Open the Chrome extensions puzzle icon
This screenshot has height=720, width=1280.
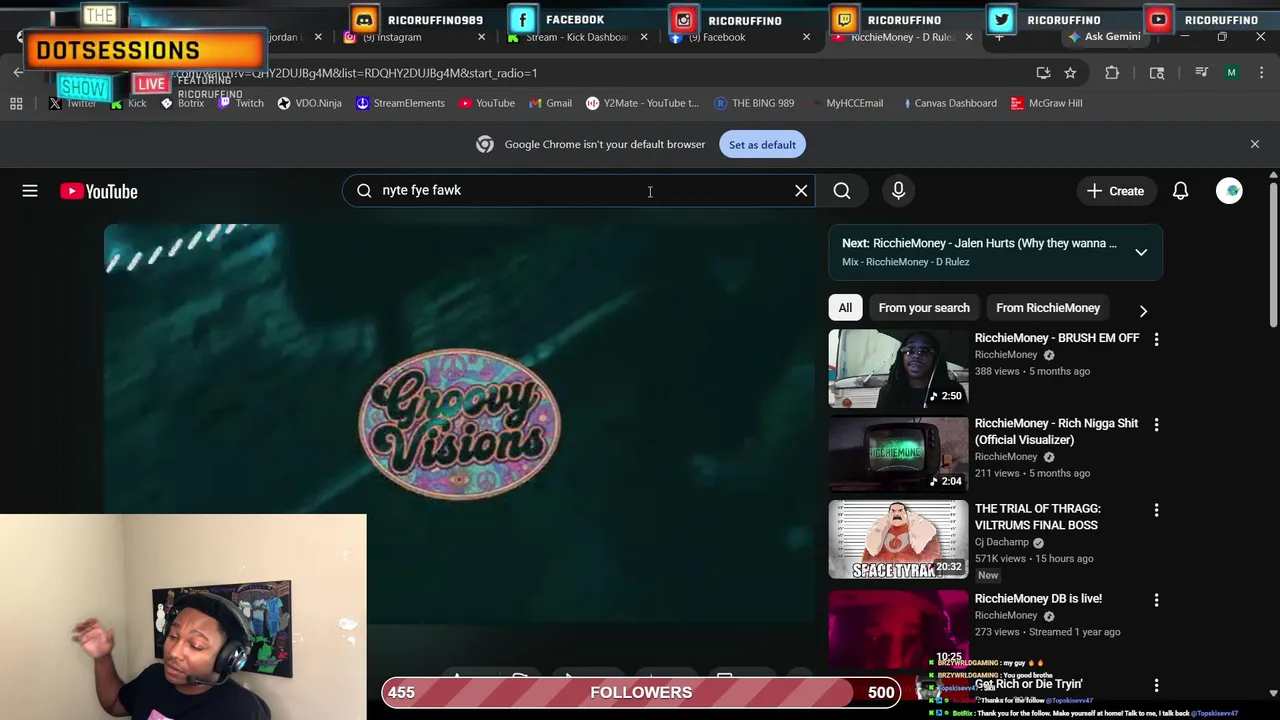coord(1112,73)
